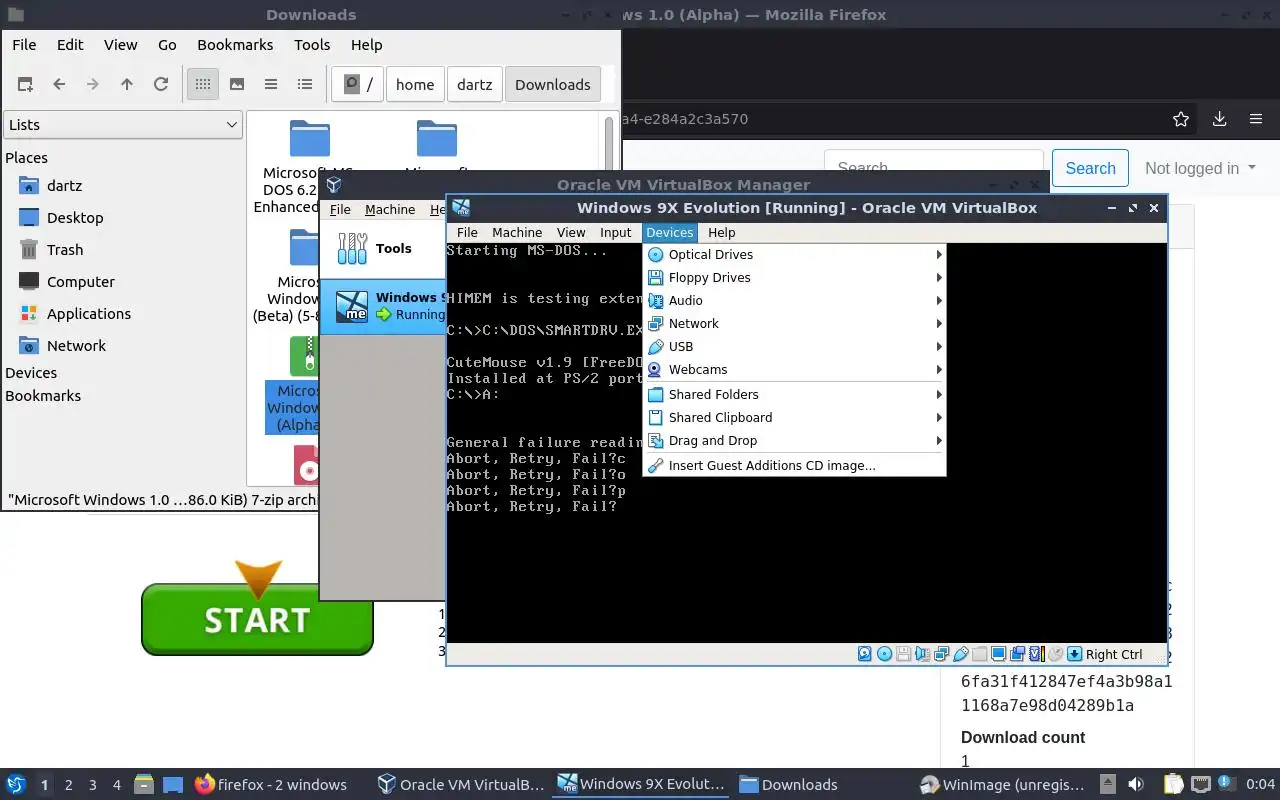Click the USB indicator in VM status bar
This screenshot has width=1280, height=800.
(960, 654)
